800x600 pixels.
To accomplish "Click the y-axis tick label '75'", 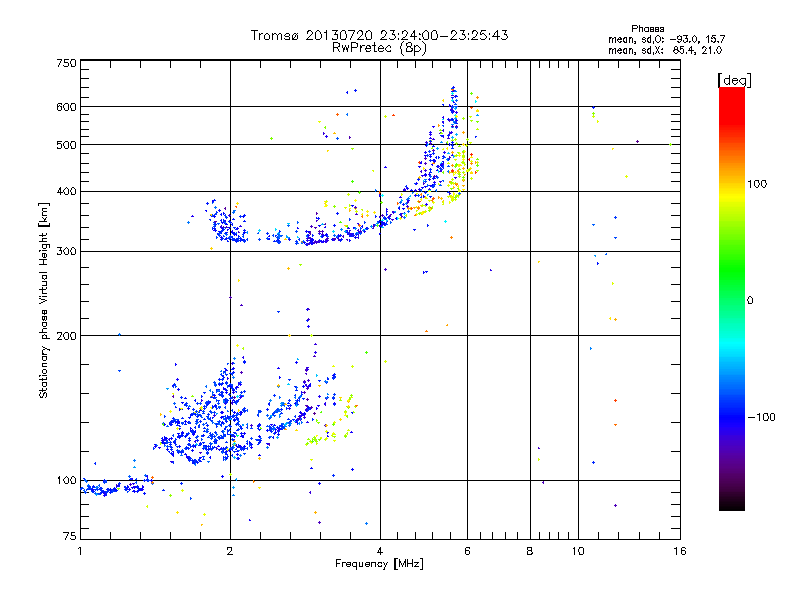I will click(70, 536).
